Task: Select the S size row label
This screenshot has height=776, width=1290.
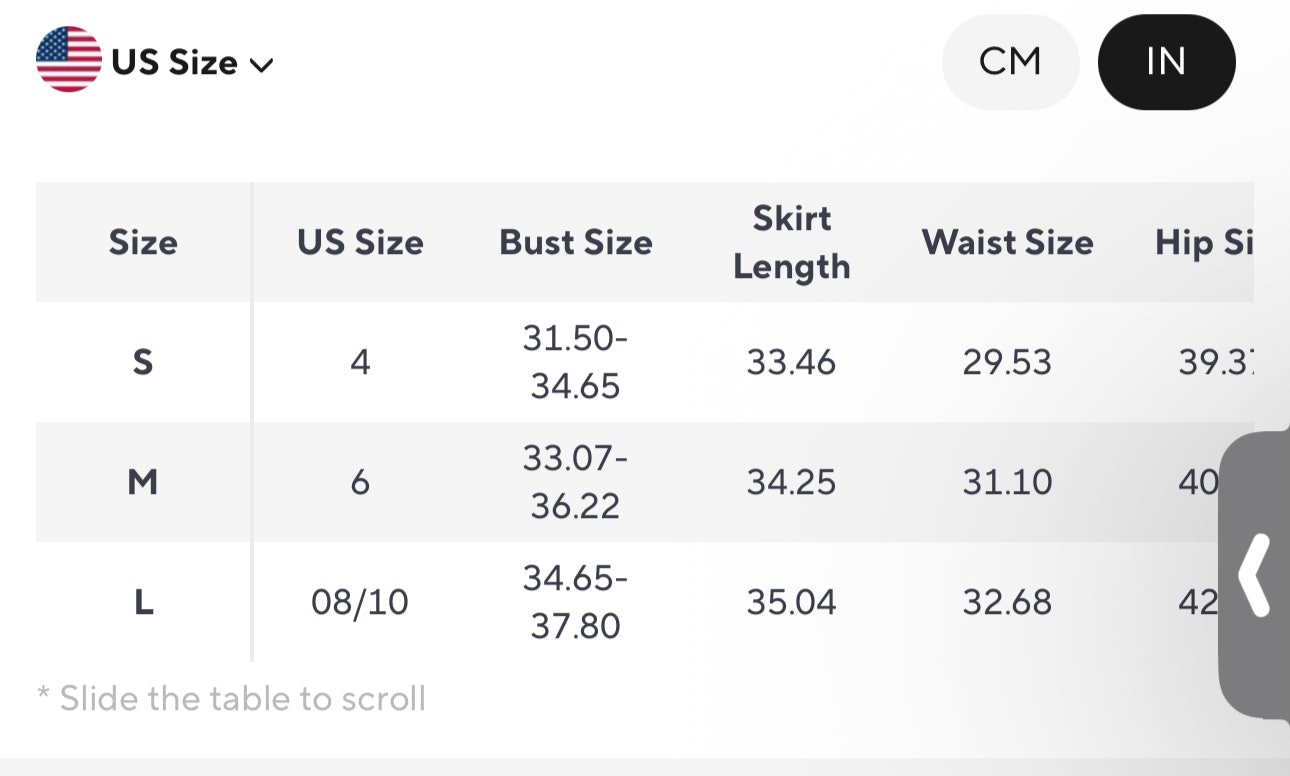Action: click(143, 362)
